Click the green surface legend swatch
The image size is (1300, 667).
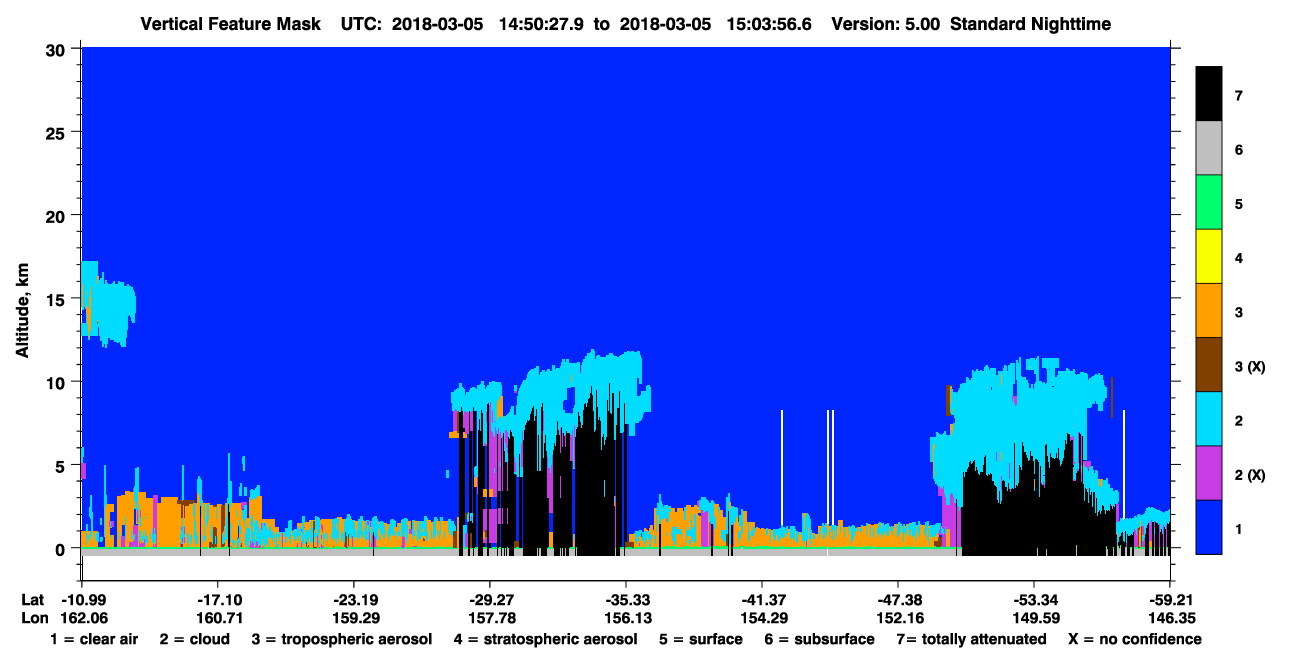pos(1208,203)
